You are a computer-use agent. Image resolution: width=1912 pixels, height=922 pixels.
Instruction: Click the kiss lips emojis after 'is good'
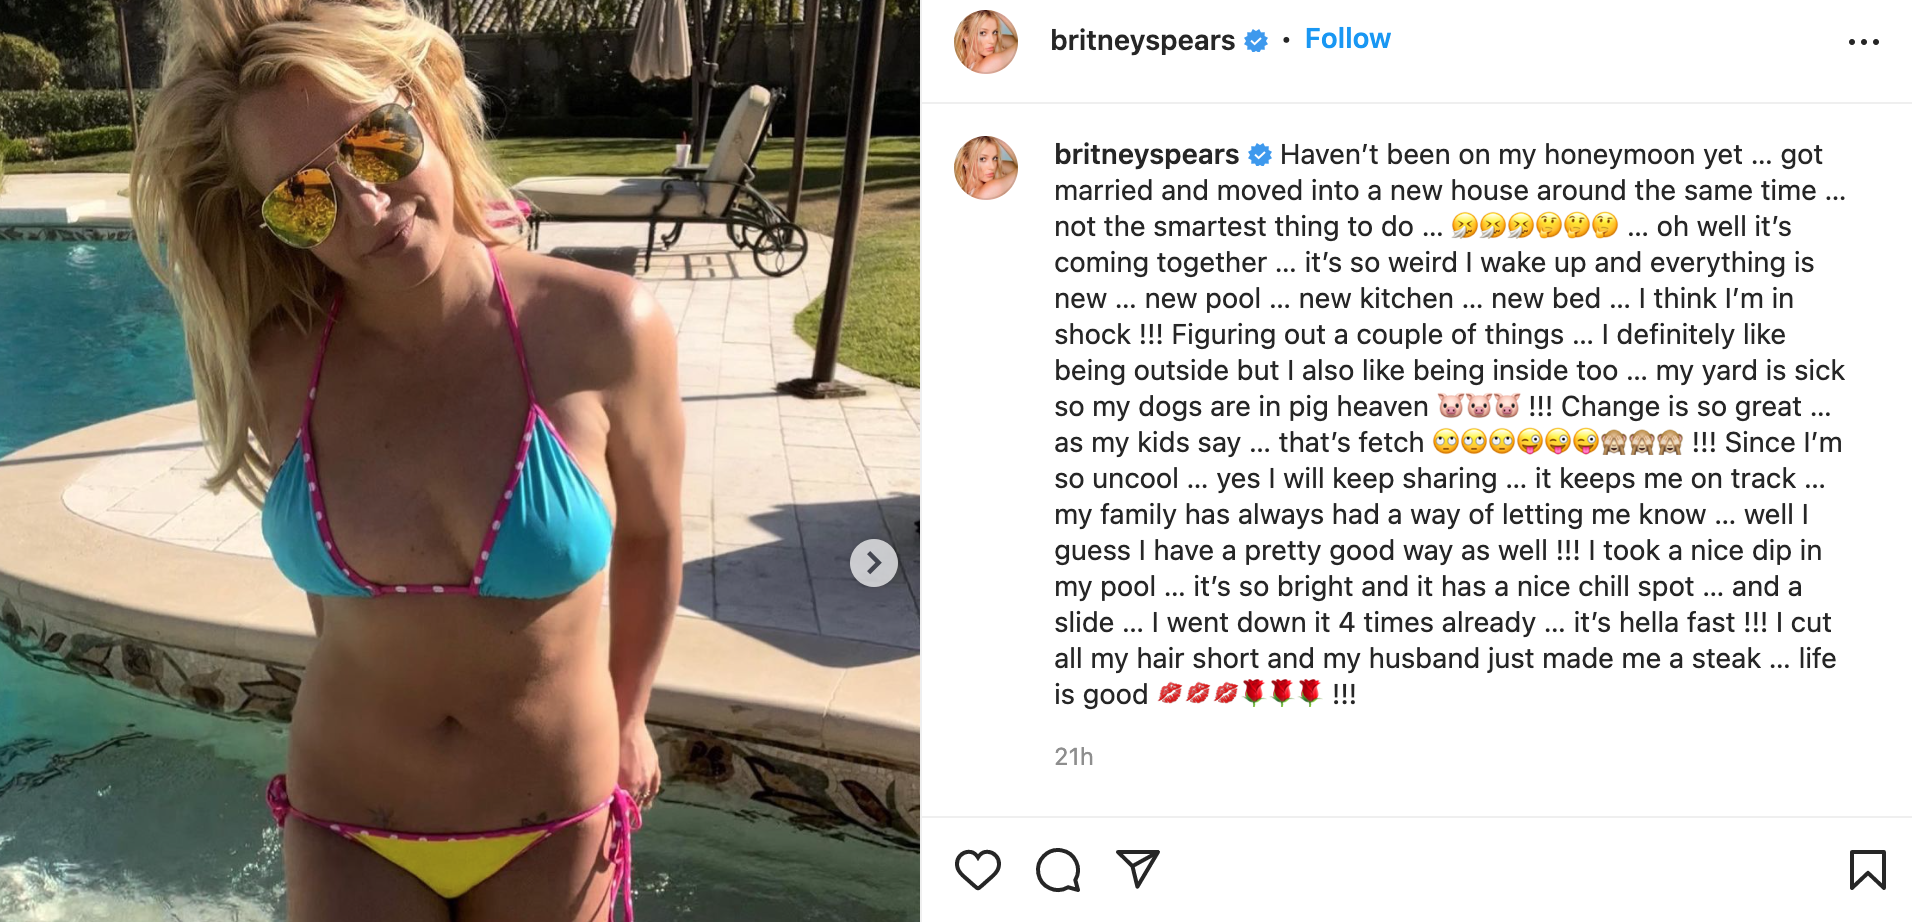coord(1198,693)
